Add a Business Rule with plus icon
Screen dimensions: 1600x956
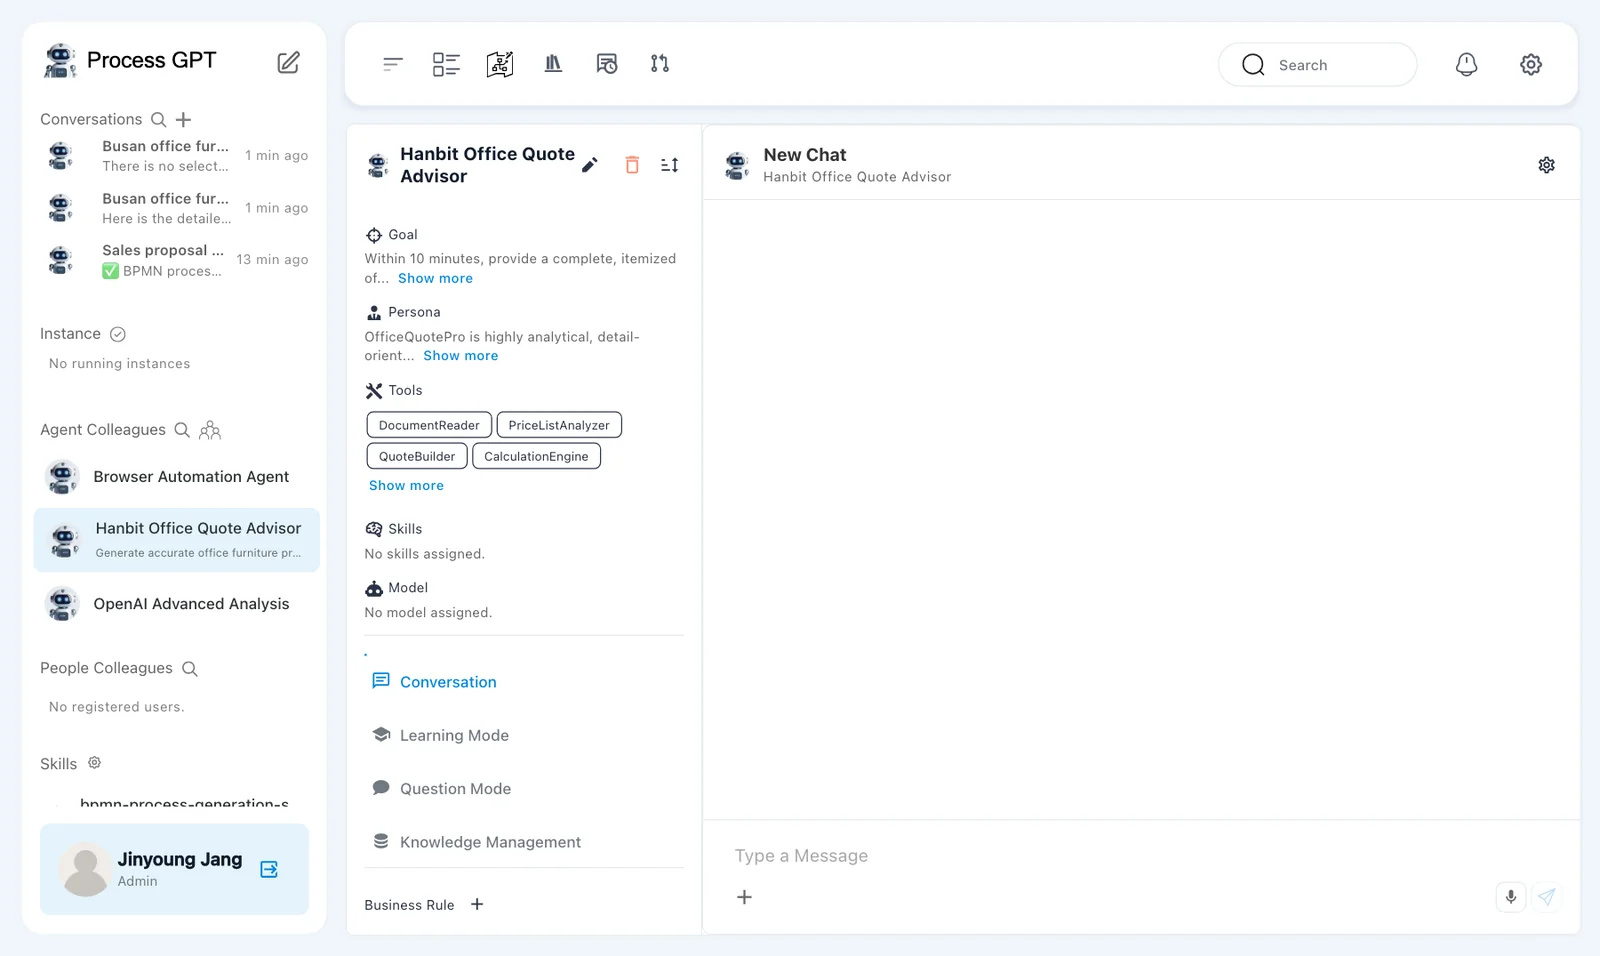(477, 904)
